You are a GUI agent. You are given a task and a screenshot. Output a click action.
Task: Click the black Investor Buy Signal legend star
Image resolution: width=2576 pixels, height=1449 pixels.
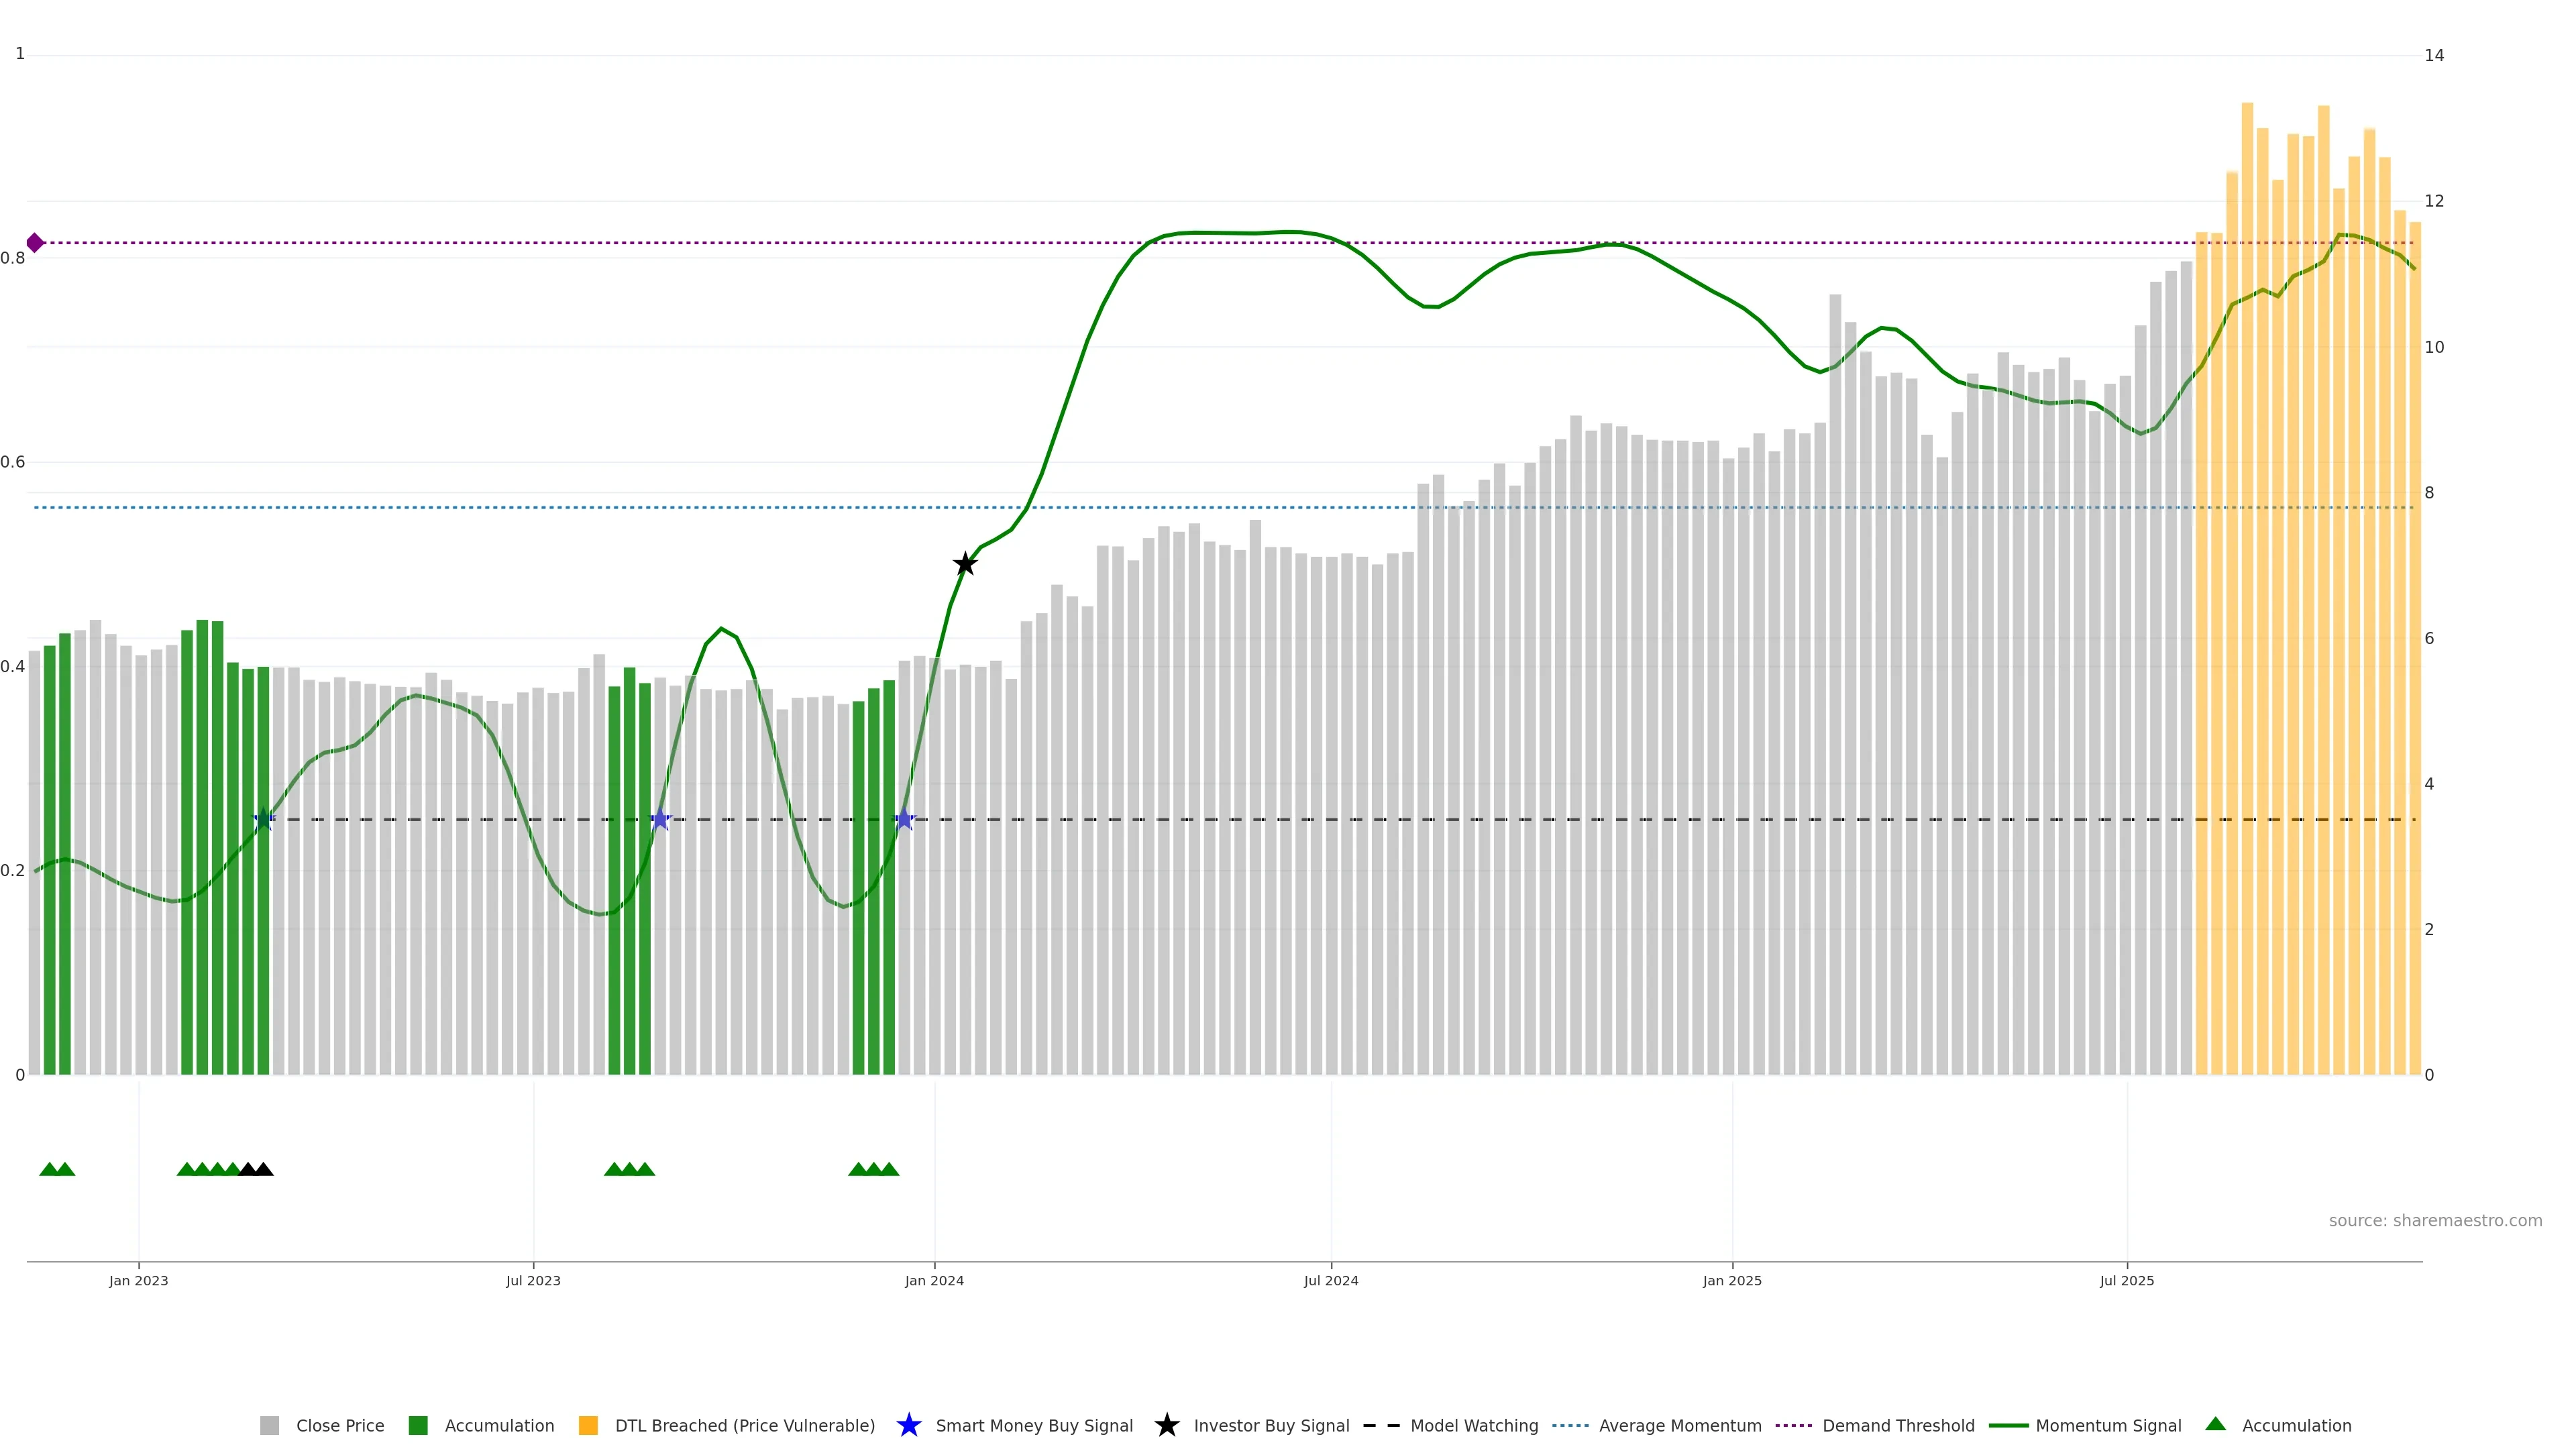click(1166, 1425)
